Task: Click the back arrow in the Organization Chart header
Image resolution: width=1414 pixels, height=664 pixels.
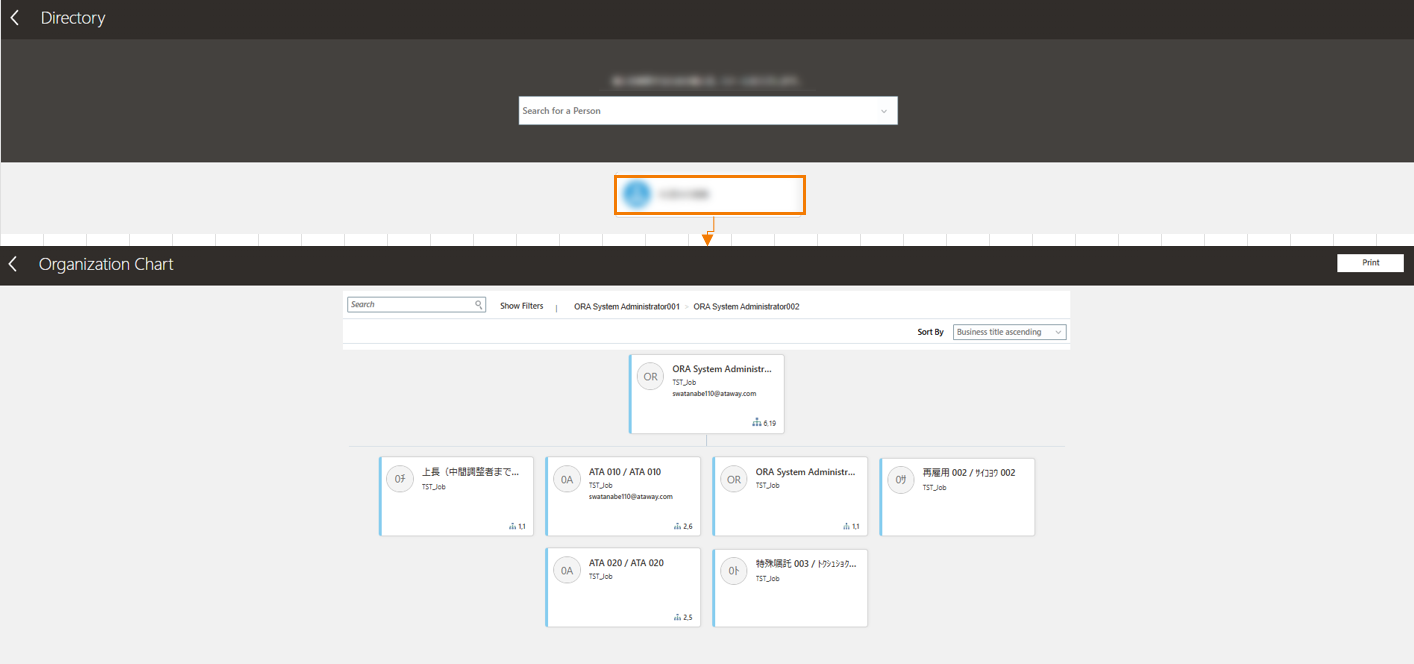Action: point(13,263)
